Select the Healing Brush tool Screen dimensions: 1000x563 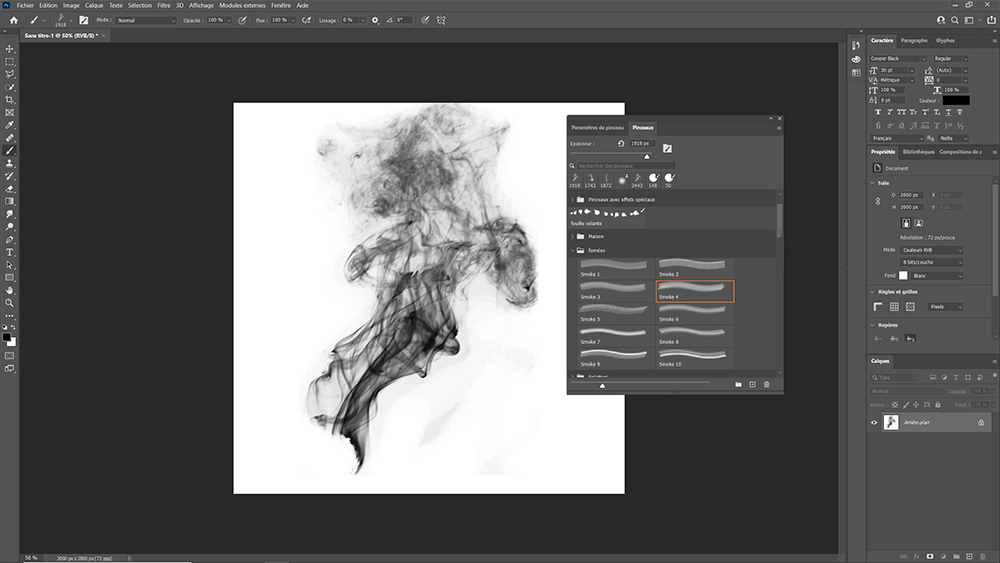[x=10, y=138]
